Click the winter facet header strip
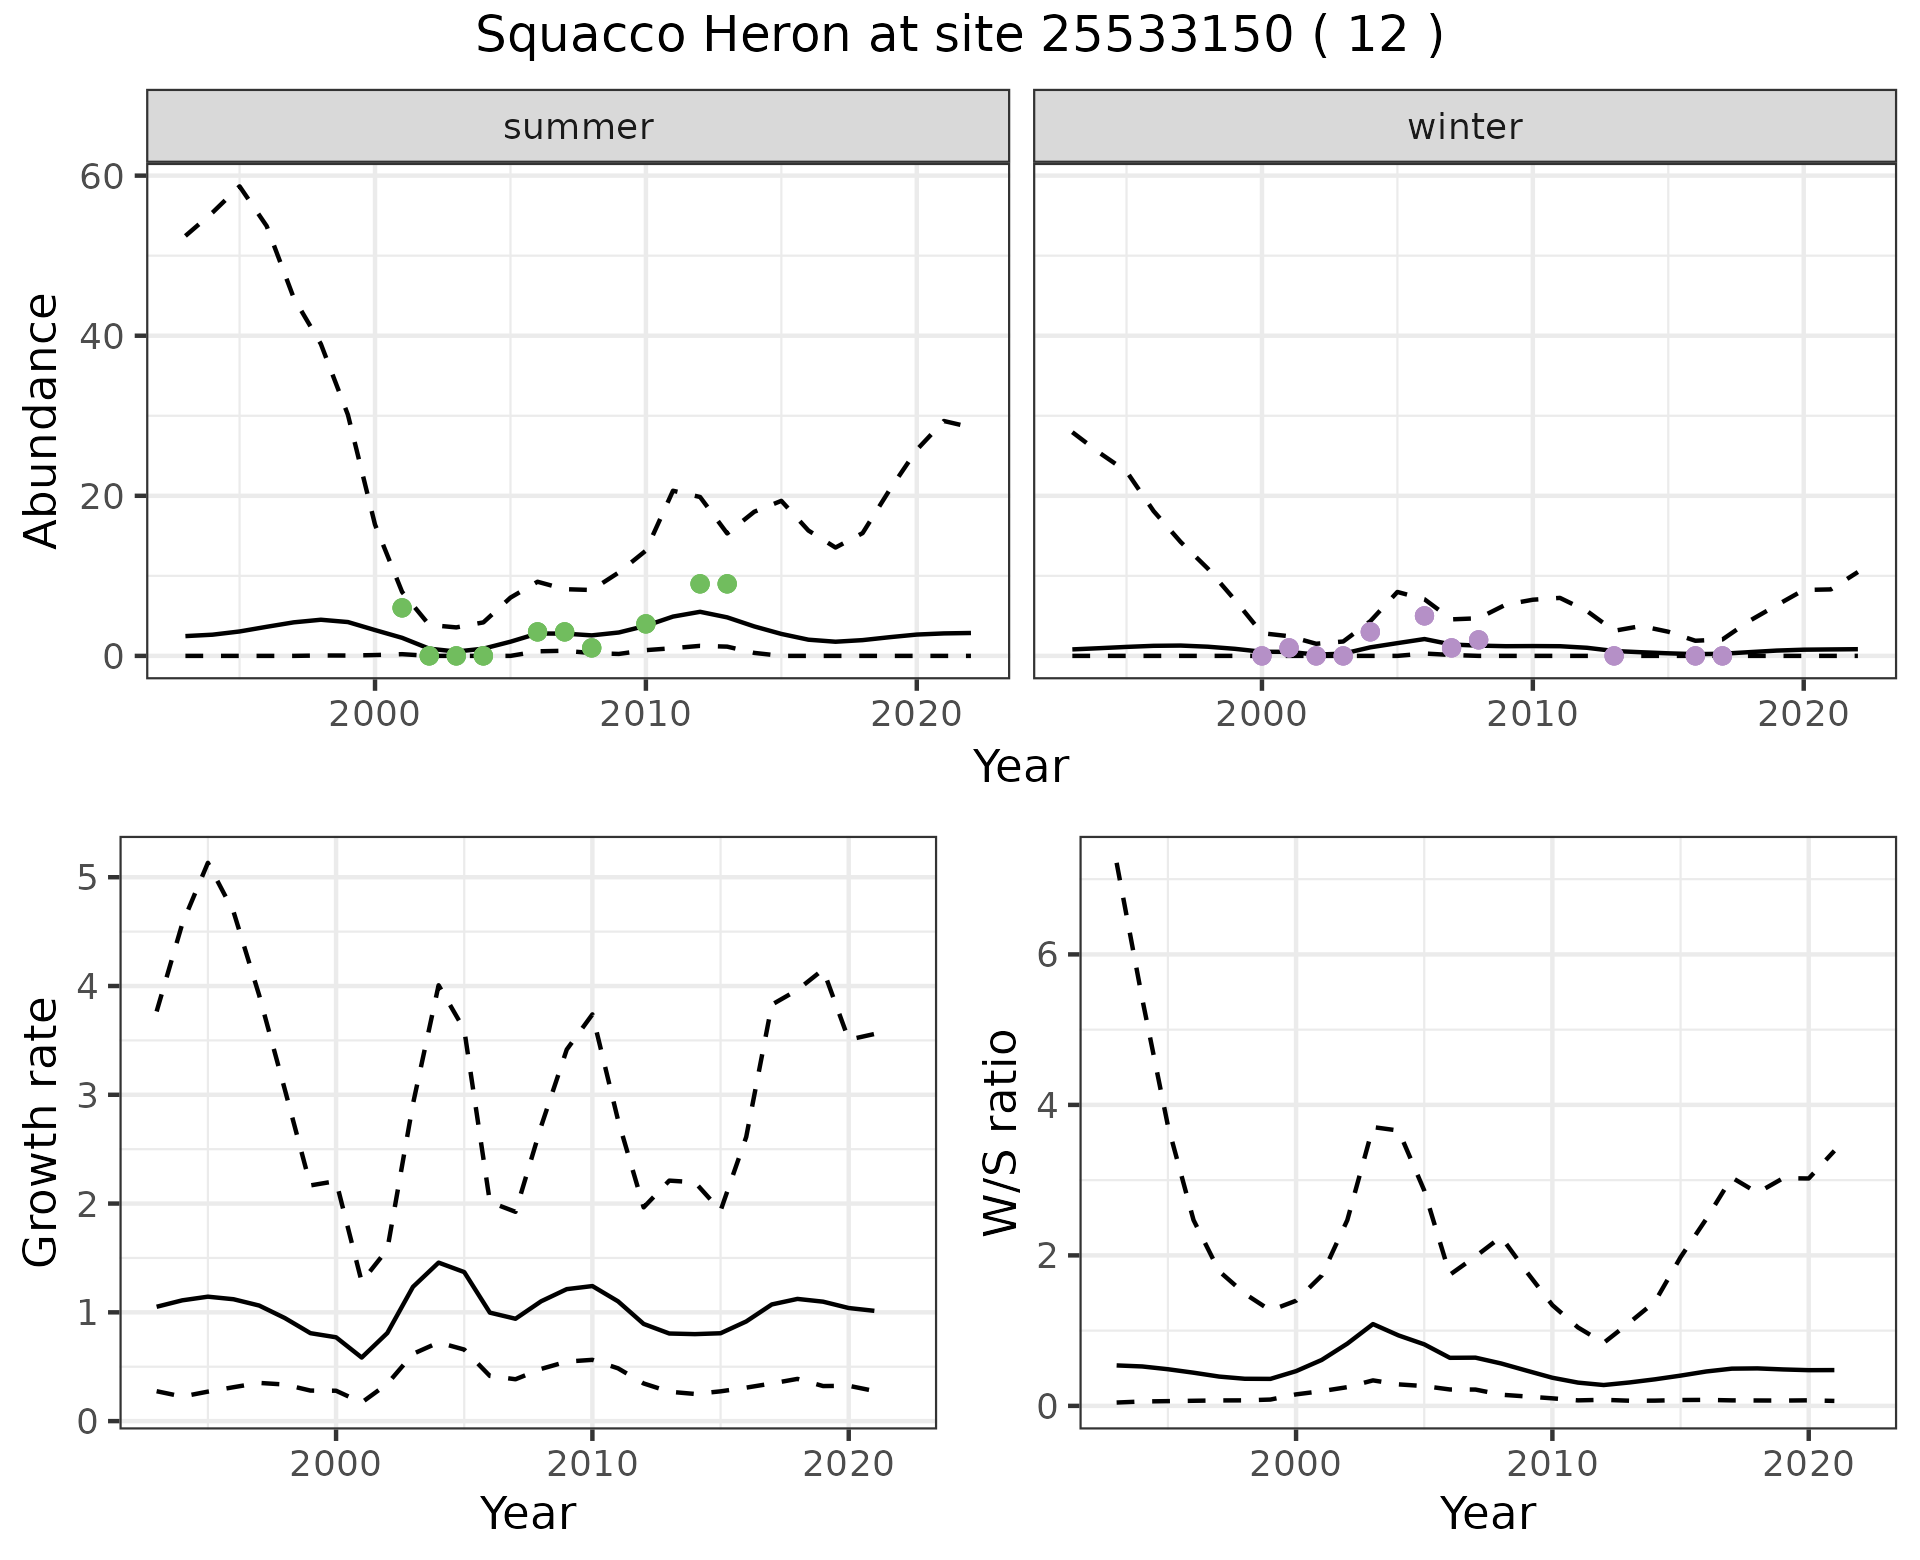The height and width of the screenshot is (1560, 1920). [x=1464, y=127]
